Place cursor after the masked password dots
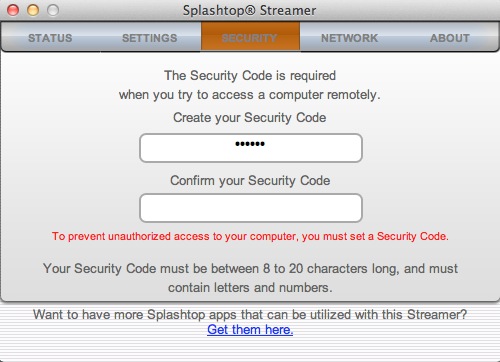 (266, 144)
